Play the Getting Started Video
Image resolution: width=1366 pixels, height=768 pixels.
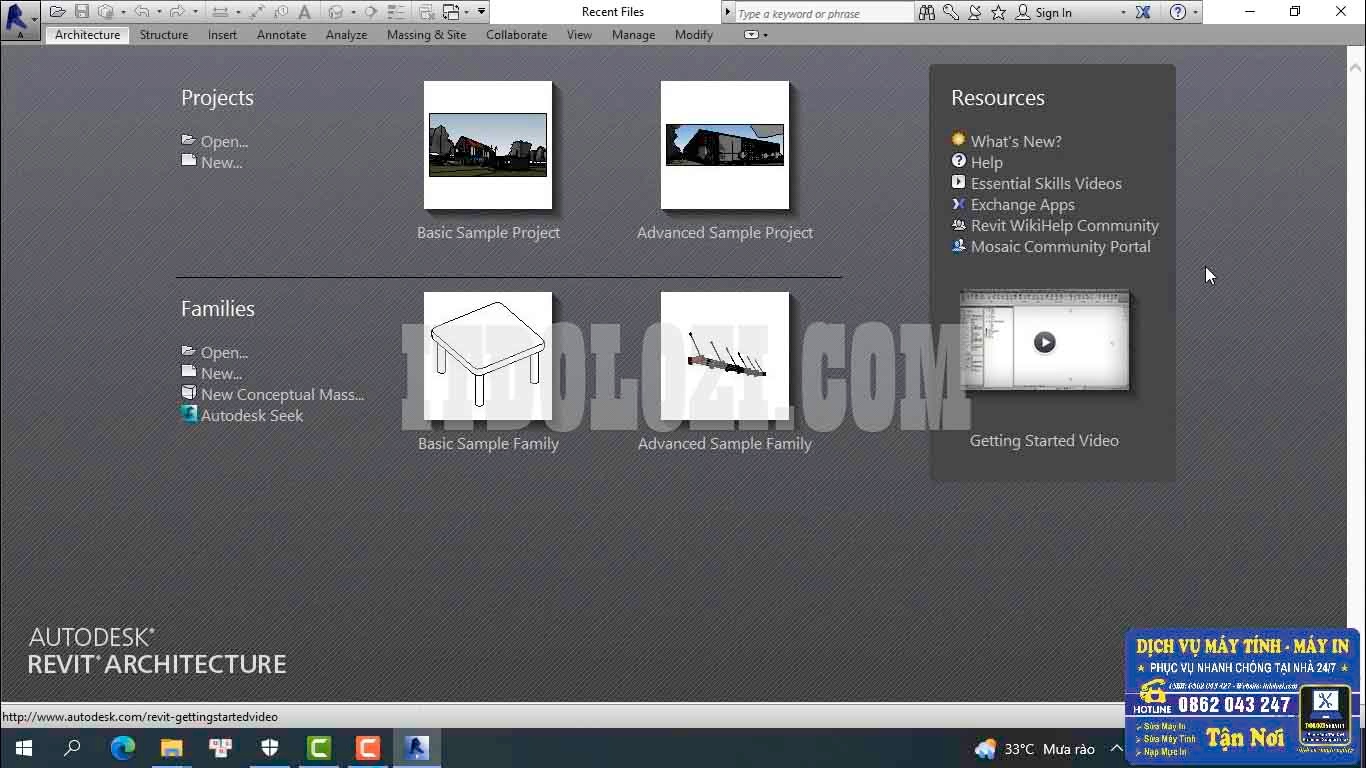click(1044, 342)
